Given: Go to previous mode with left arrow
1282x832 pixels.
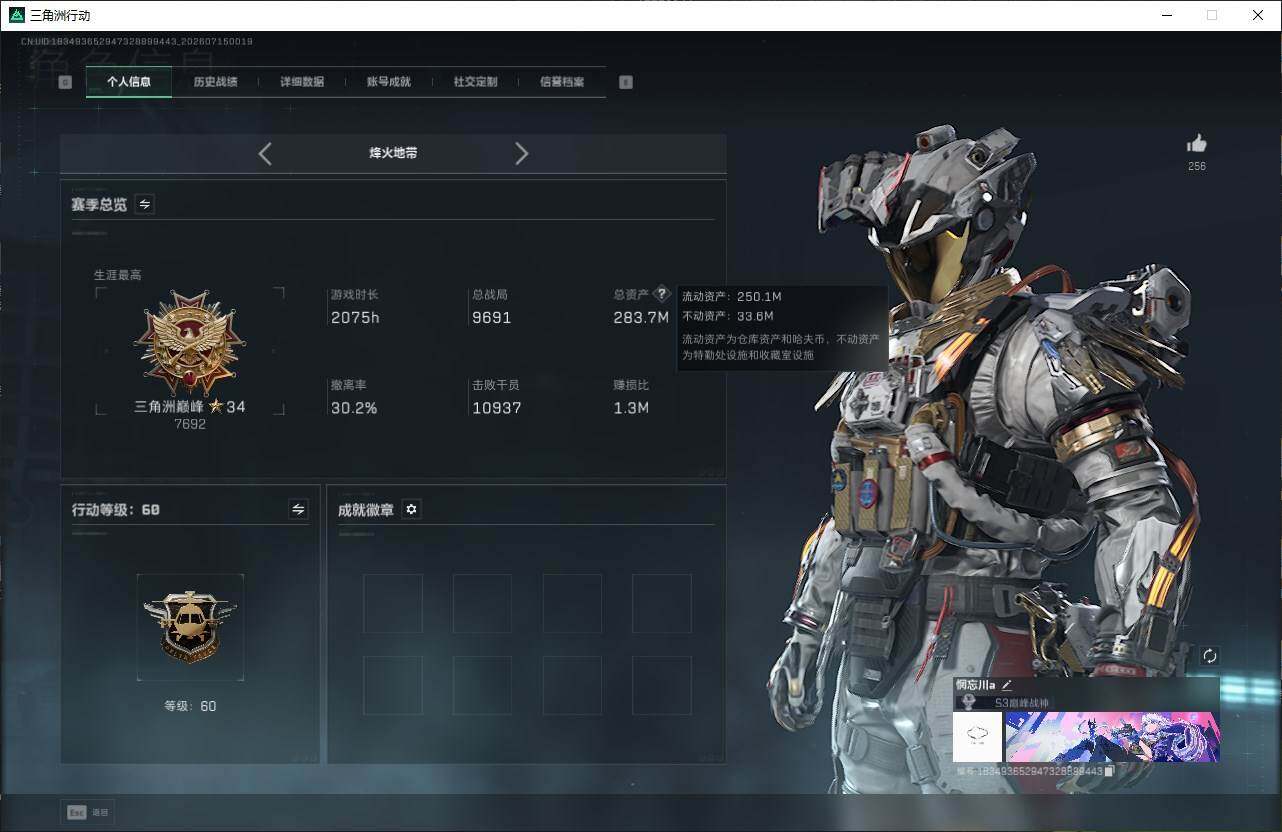Looking at the screenshot, I should tap(265, 153).
